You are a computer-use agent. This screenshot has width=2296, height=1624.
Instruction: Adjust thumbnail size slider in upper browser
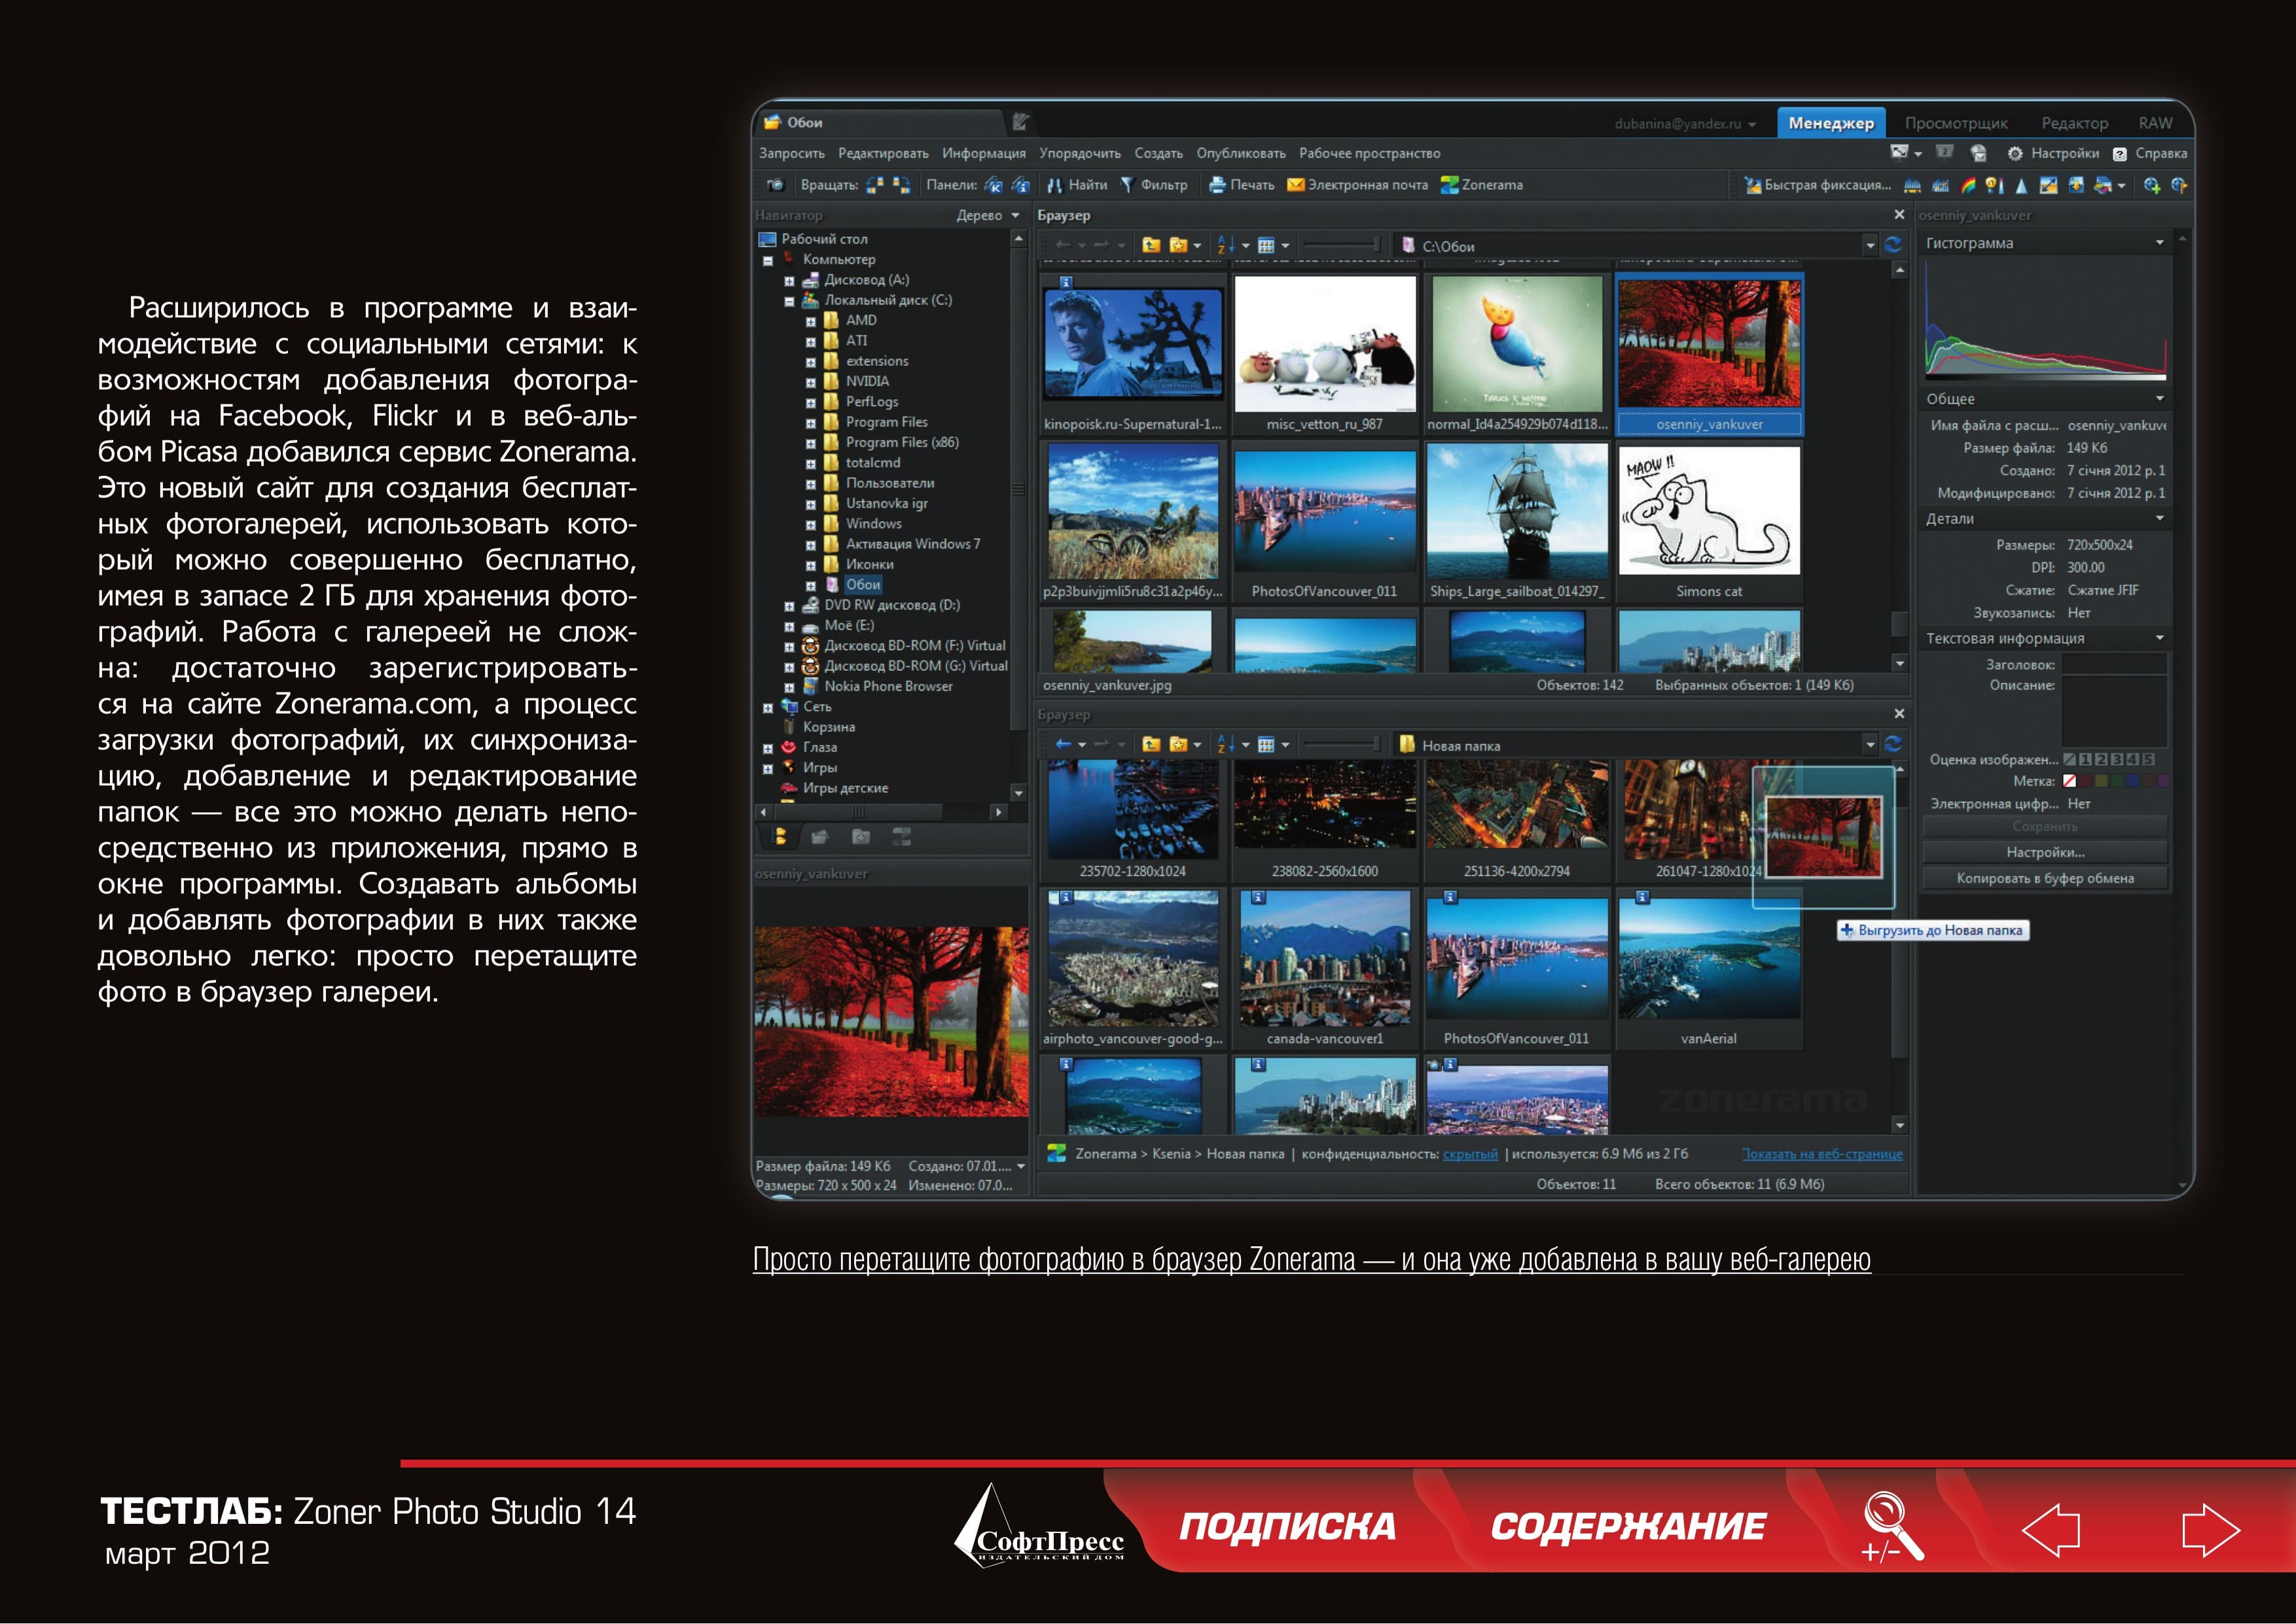[x=1341, y=245]
